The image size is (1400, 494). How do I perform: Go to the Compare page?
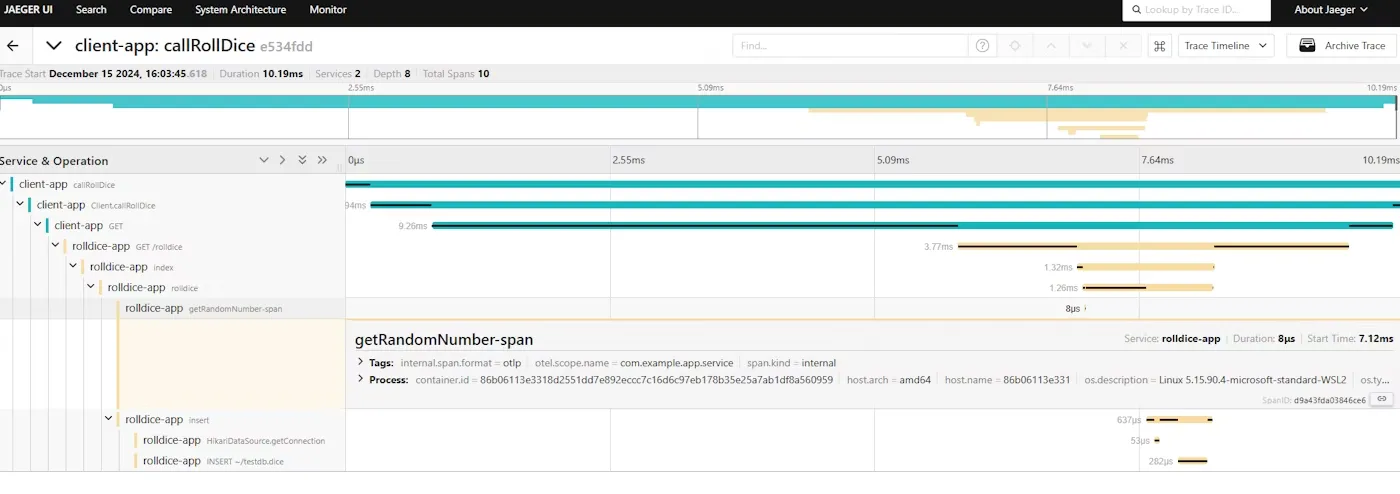(x=150, y=10)
